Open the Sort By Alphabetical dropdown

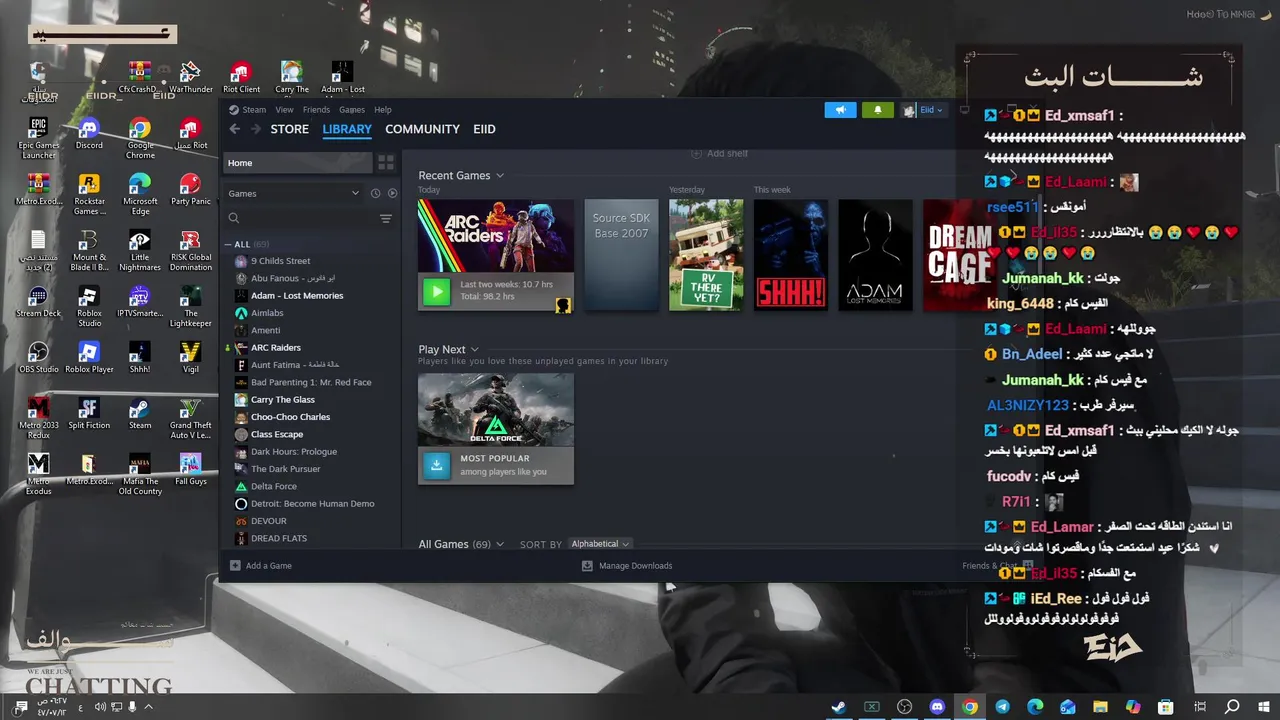(600, 544)
